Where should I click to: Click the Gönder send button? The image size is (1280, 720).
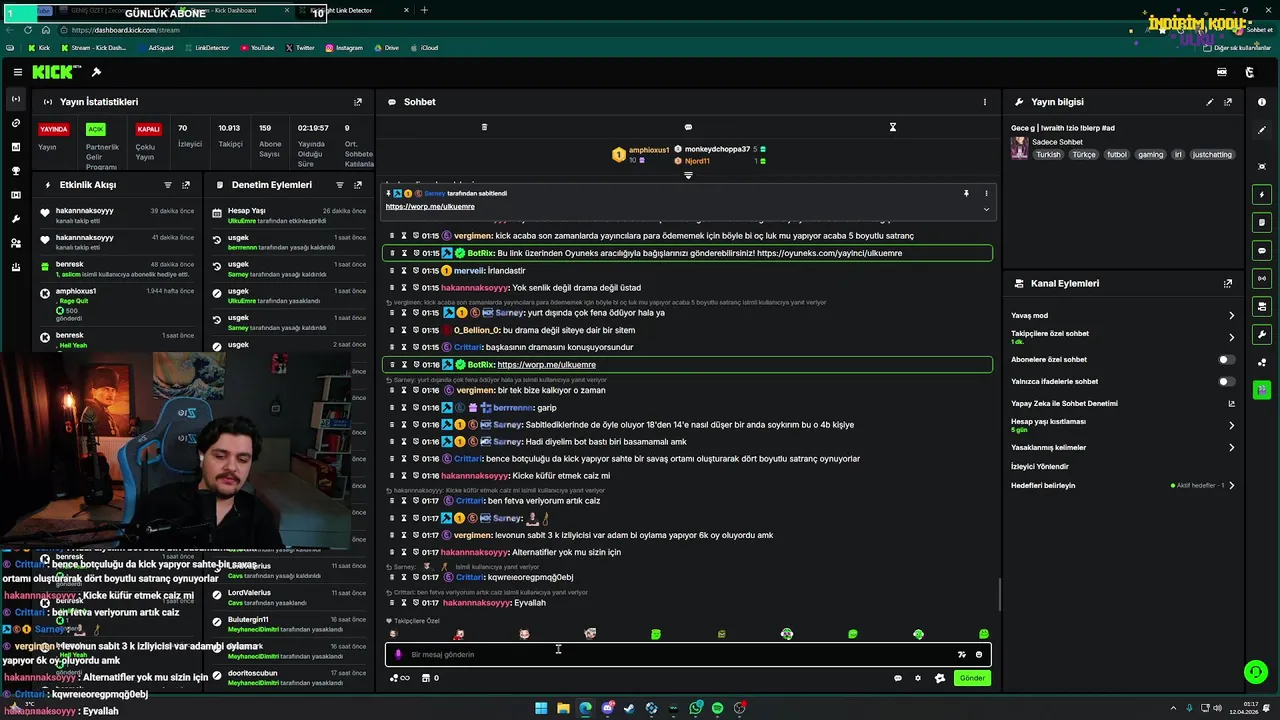point(972,678)
